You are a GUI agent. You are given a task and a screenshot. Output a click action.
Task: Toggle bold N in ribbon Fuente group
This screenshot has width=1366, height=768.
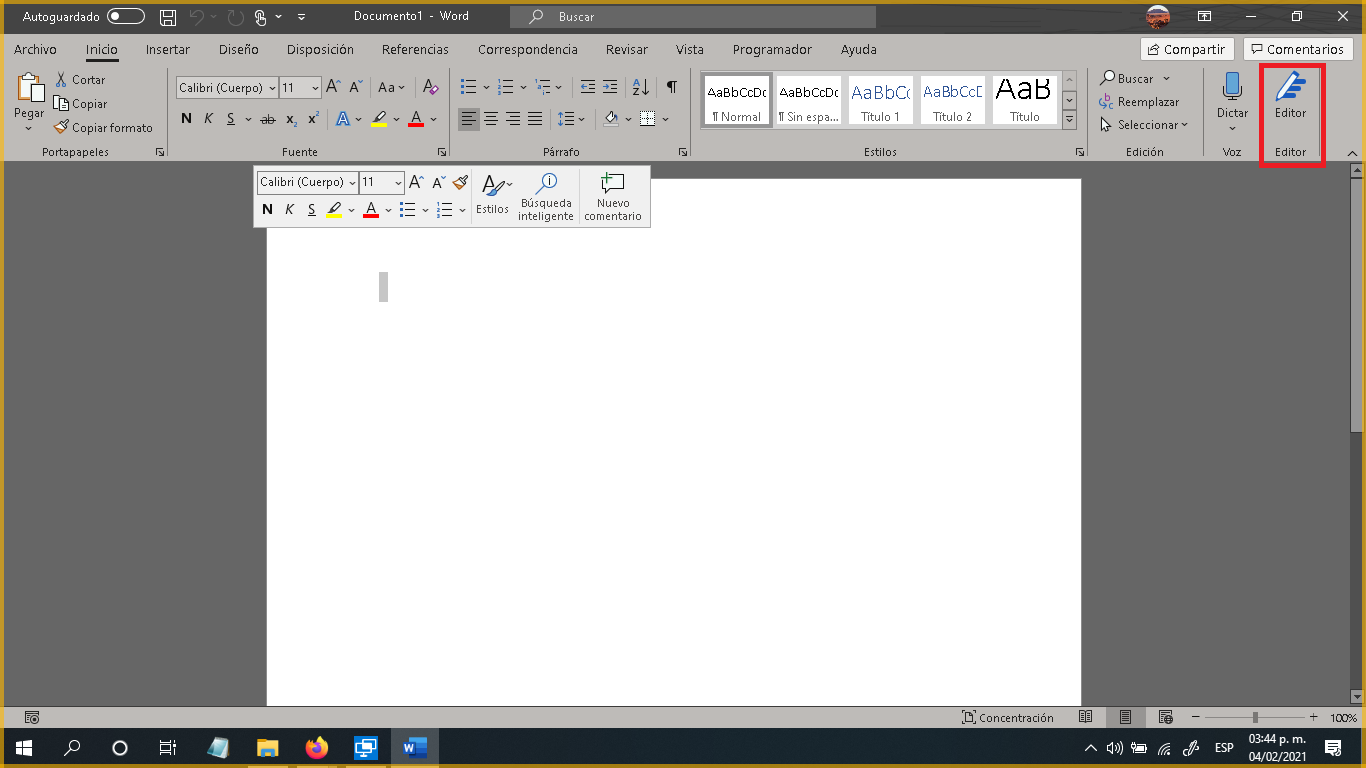point(186,119)
